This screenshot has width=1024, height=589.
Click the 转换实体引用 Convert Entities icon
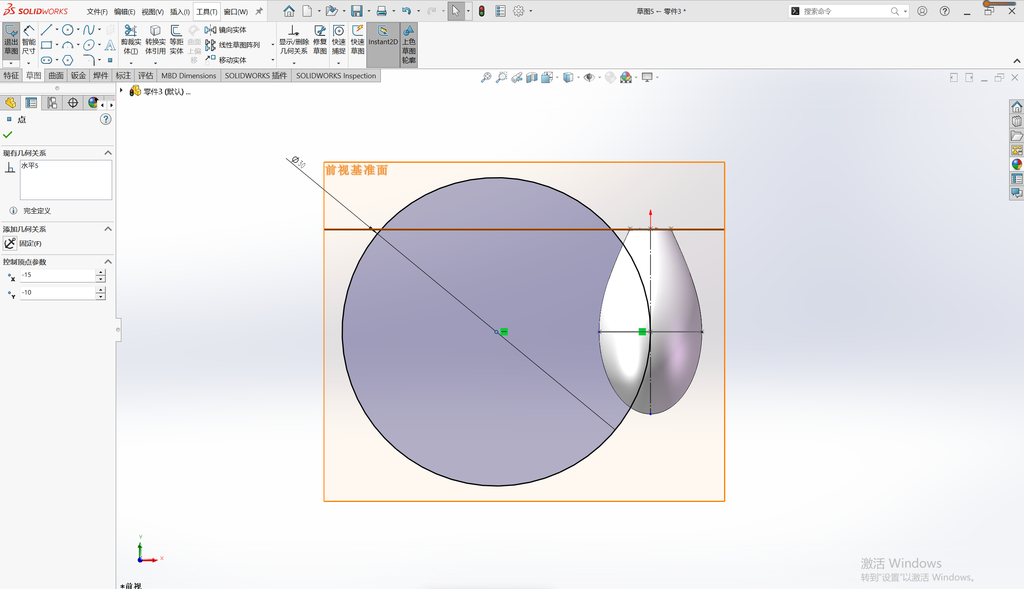pos(155,40)
